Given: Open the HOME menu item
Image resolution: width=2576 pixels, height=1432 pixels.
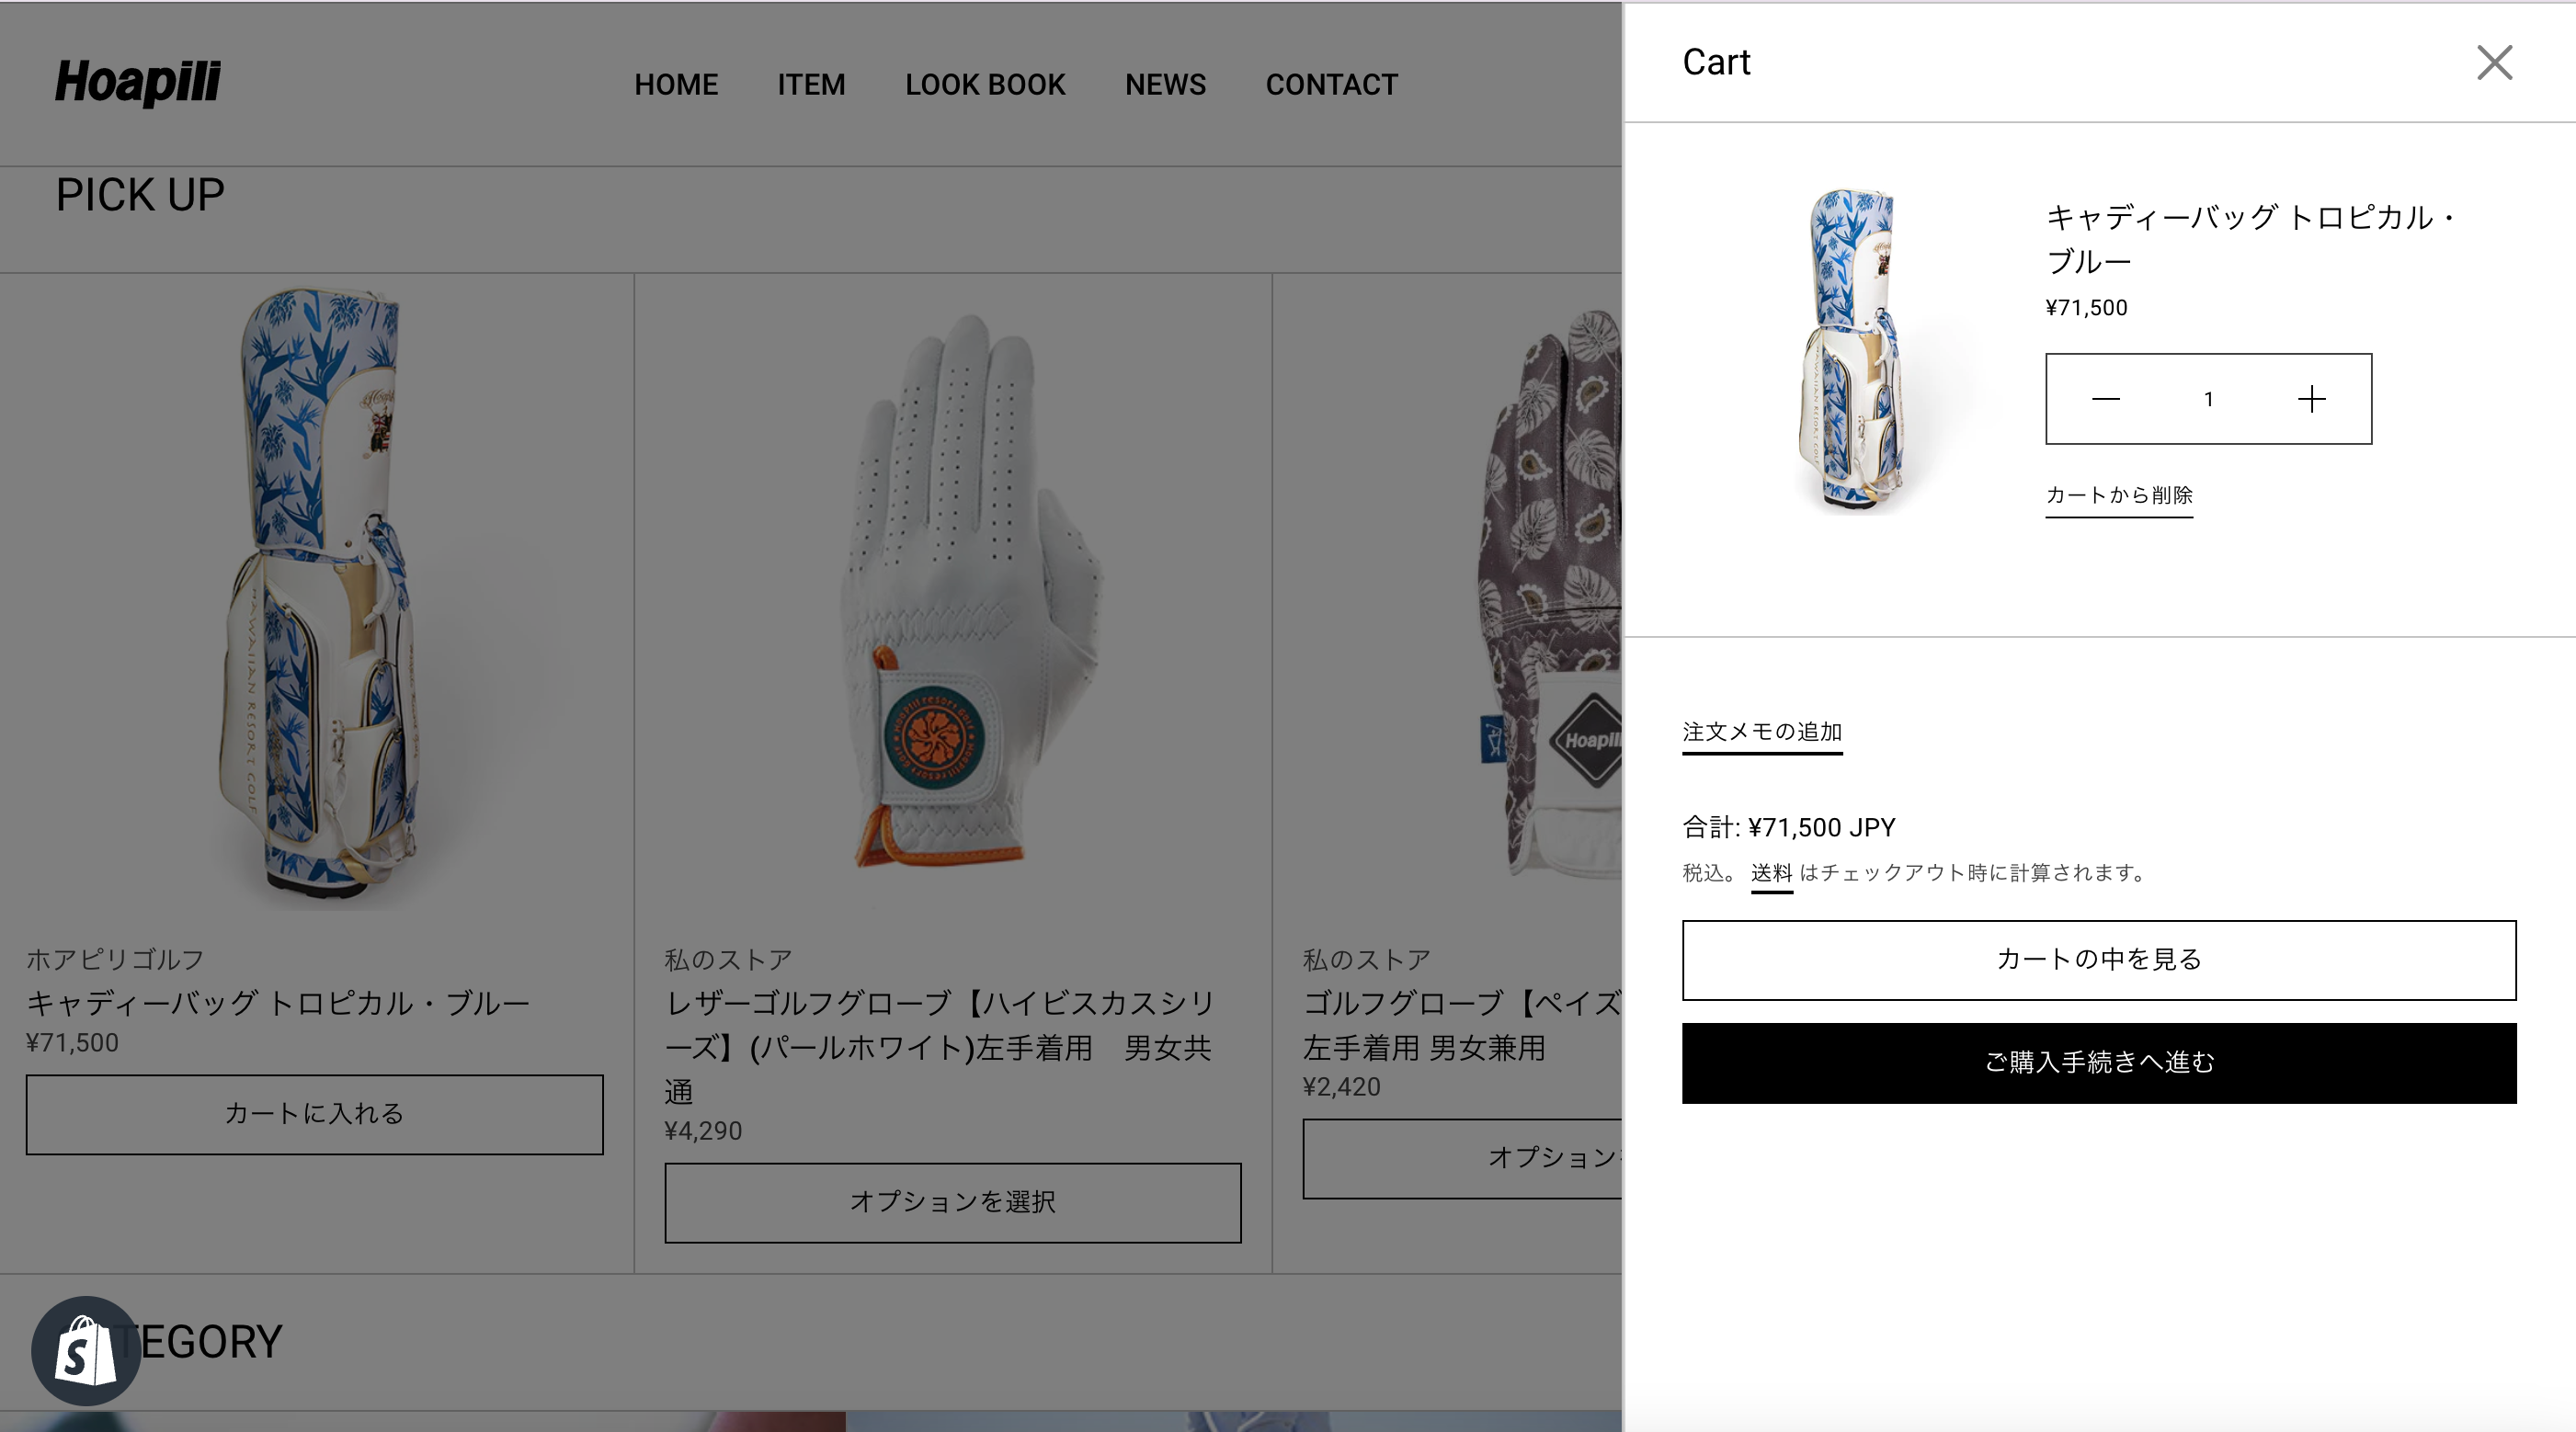Looking at the screenshot, I should (x=676, y=84).
